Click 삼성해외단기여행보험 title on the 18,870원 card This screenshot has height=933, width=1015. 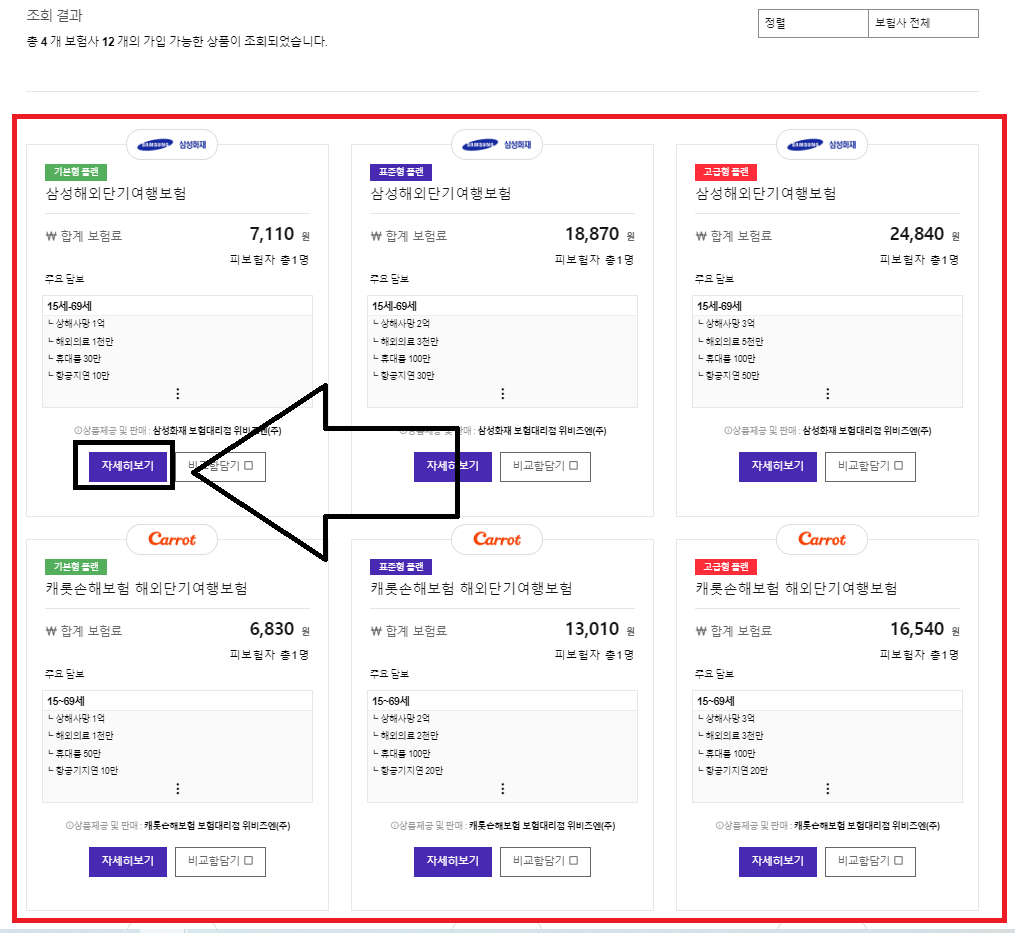[441, 194]
